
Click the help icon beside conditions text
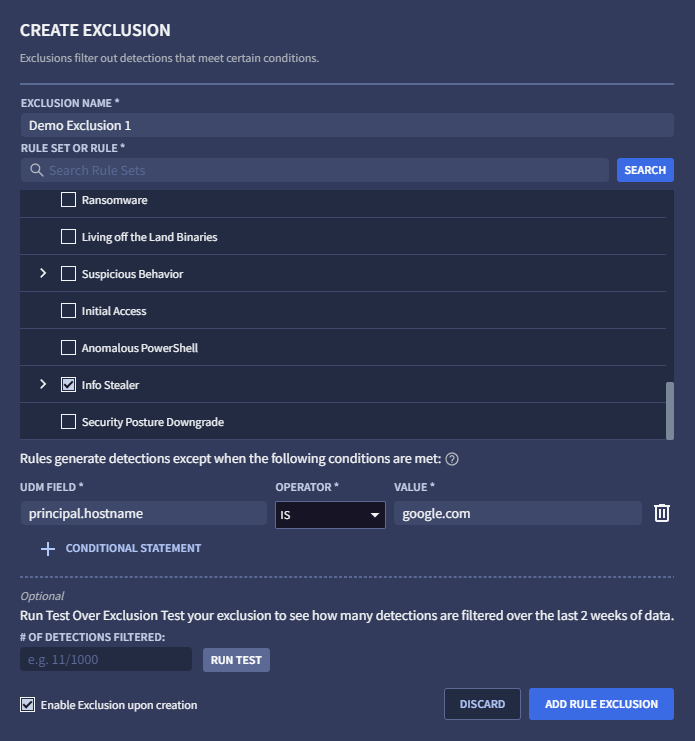point(452,460)
